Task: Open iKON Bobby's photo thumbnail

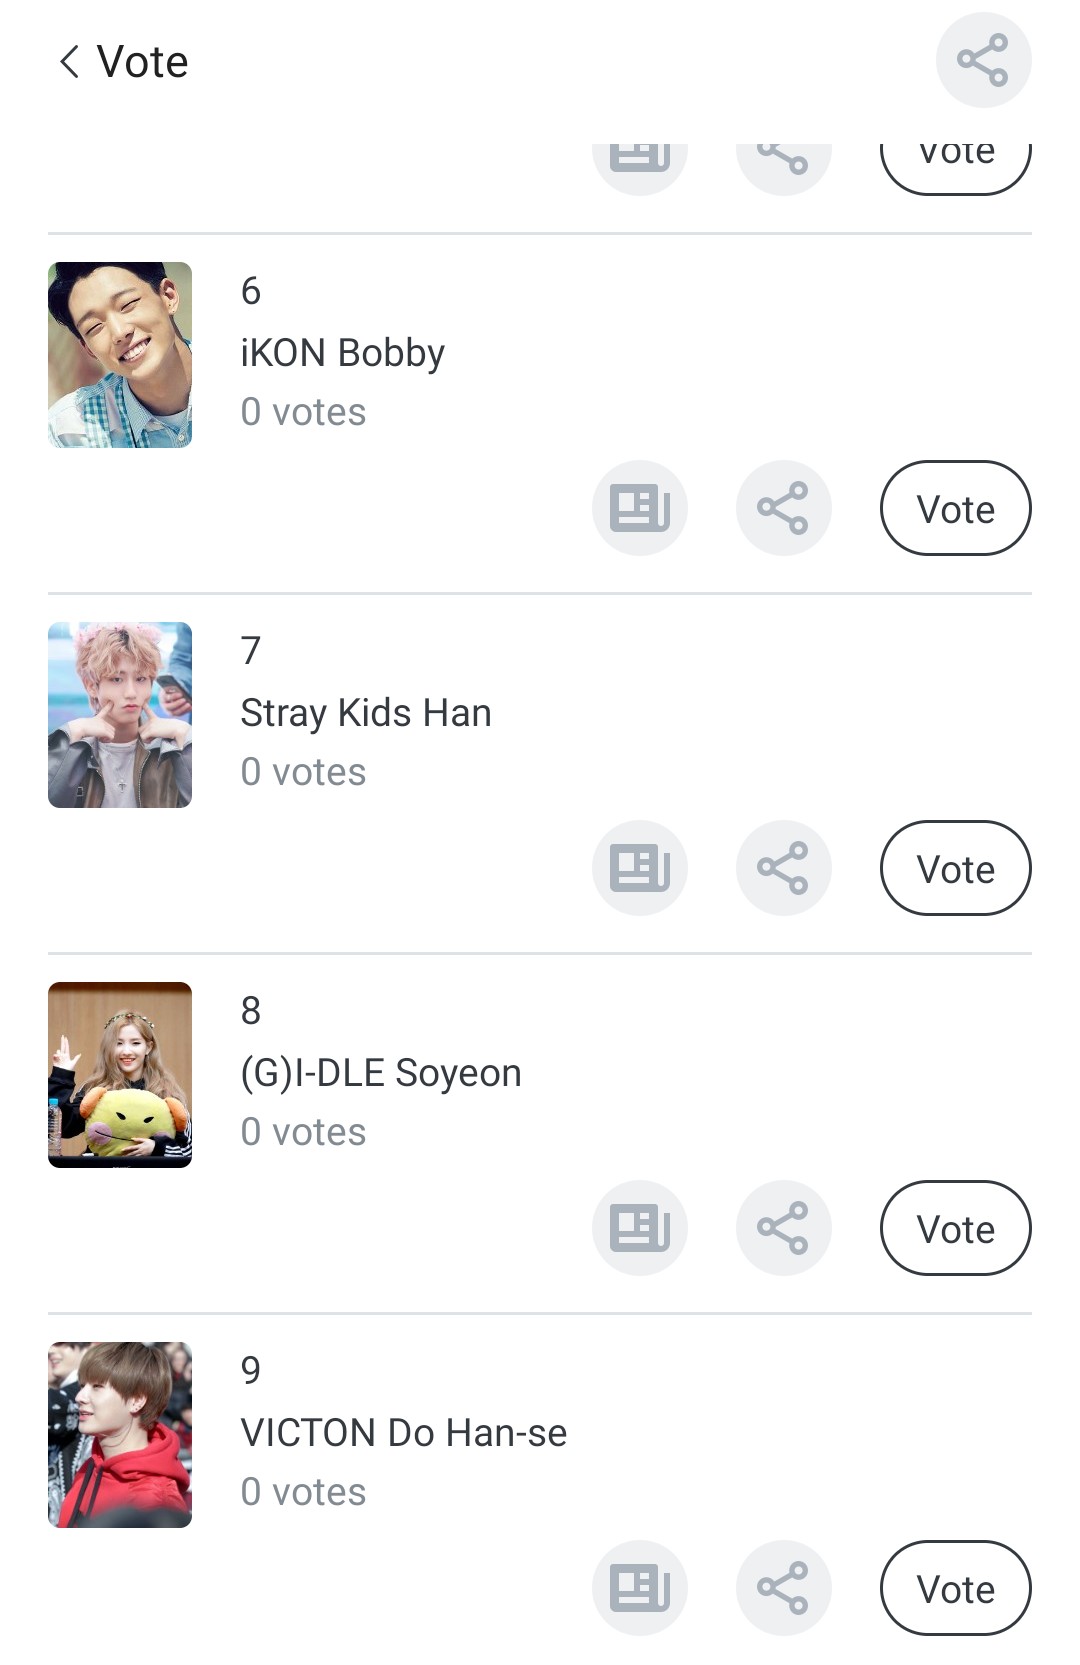Action: (x=120, y=355)
